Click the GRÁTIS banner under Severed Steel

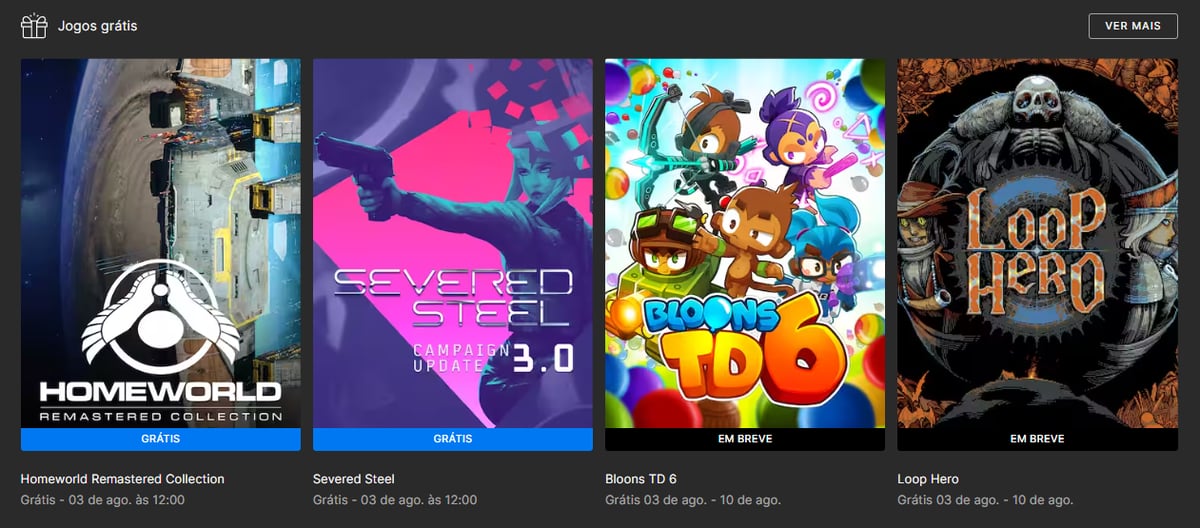pos(453,439)
